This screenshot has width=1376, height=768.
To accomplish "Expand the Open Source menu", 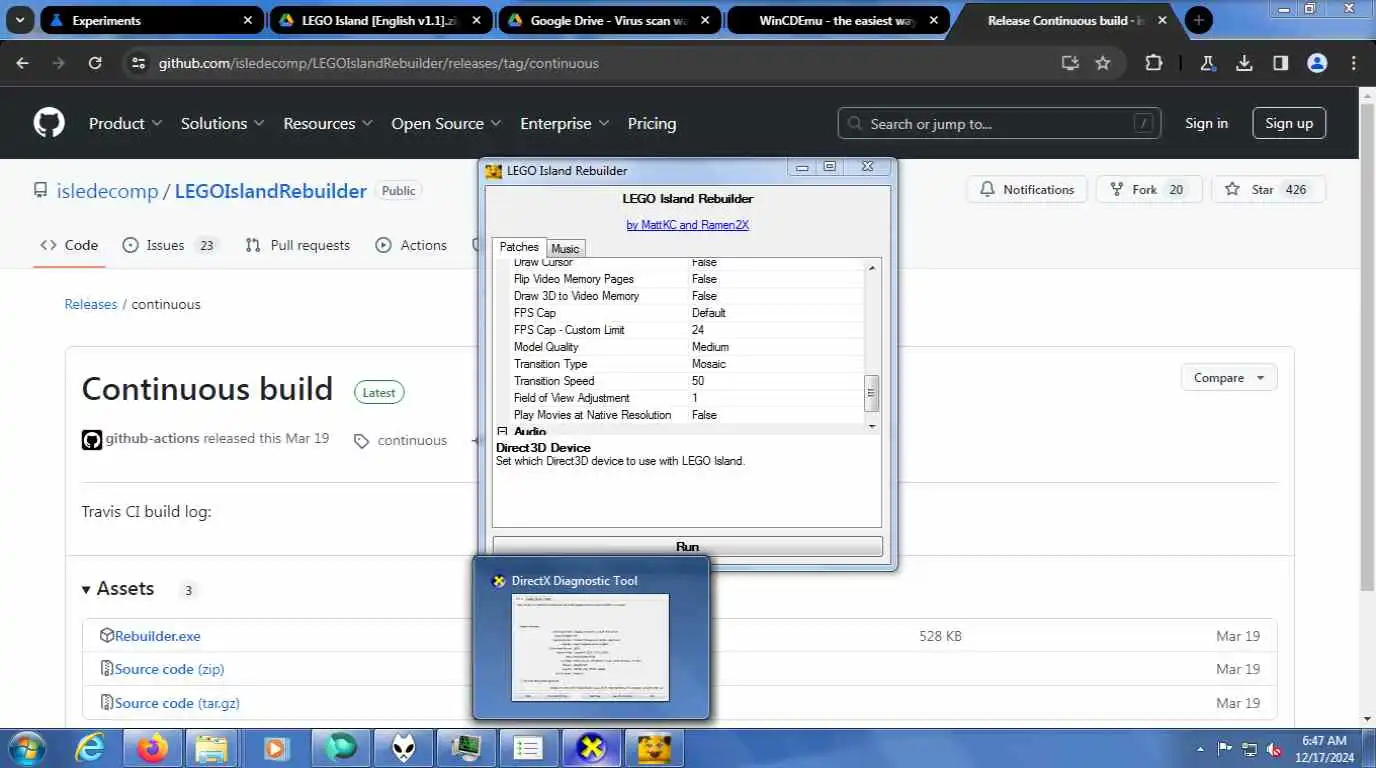I will coord(446,123).
